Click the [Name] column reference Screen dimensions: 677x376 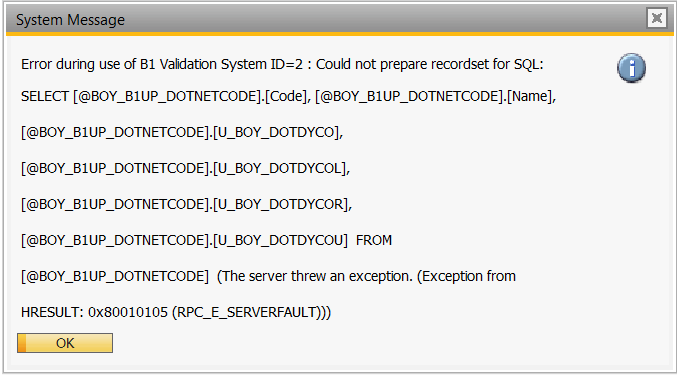529,96
